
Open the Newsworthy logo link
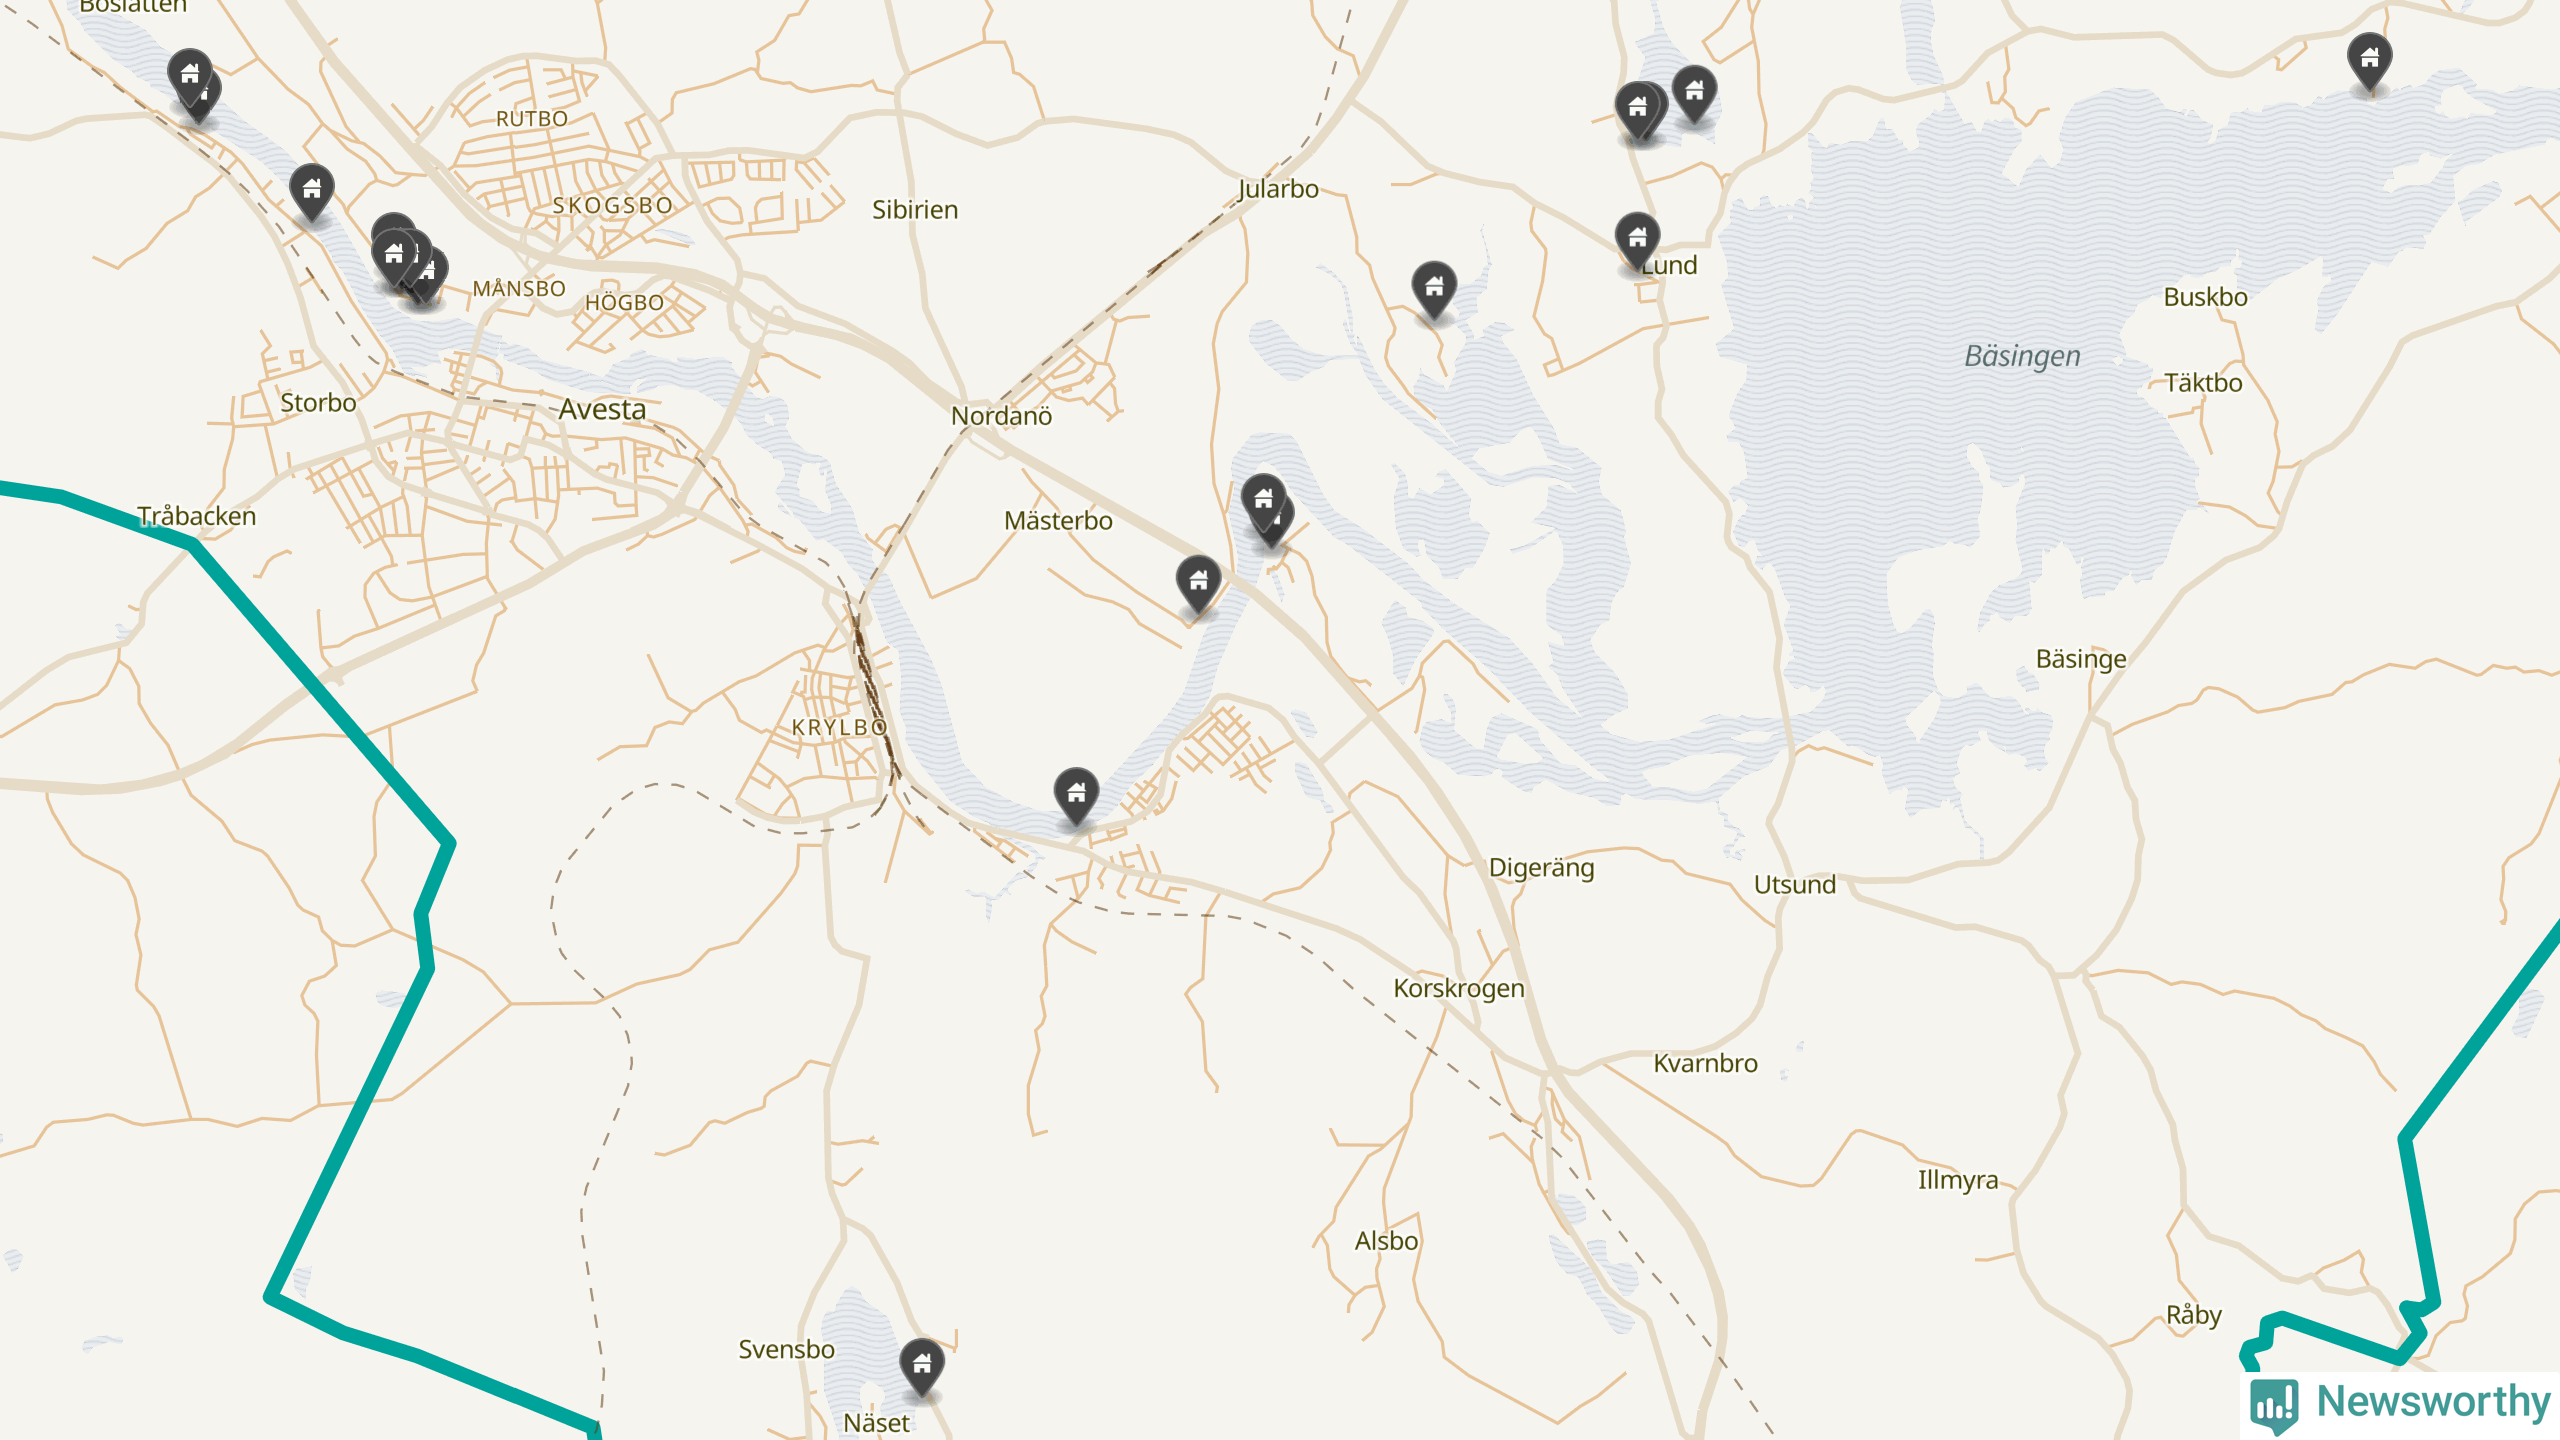click(x=2400, y=1403)
